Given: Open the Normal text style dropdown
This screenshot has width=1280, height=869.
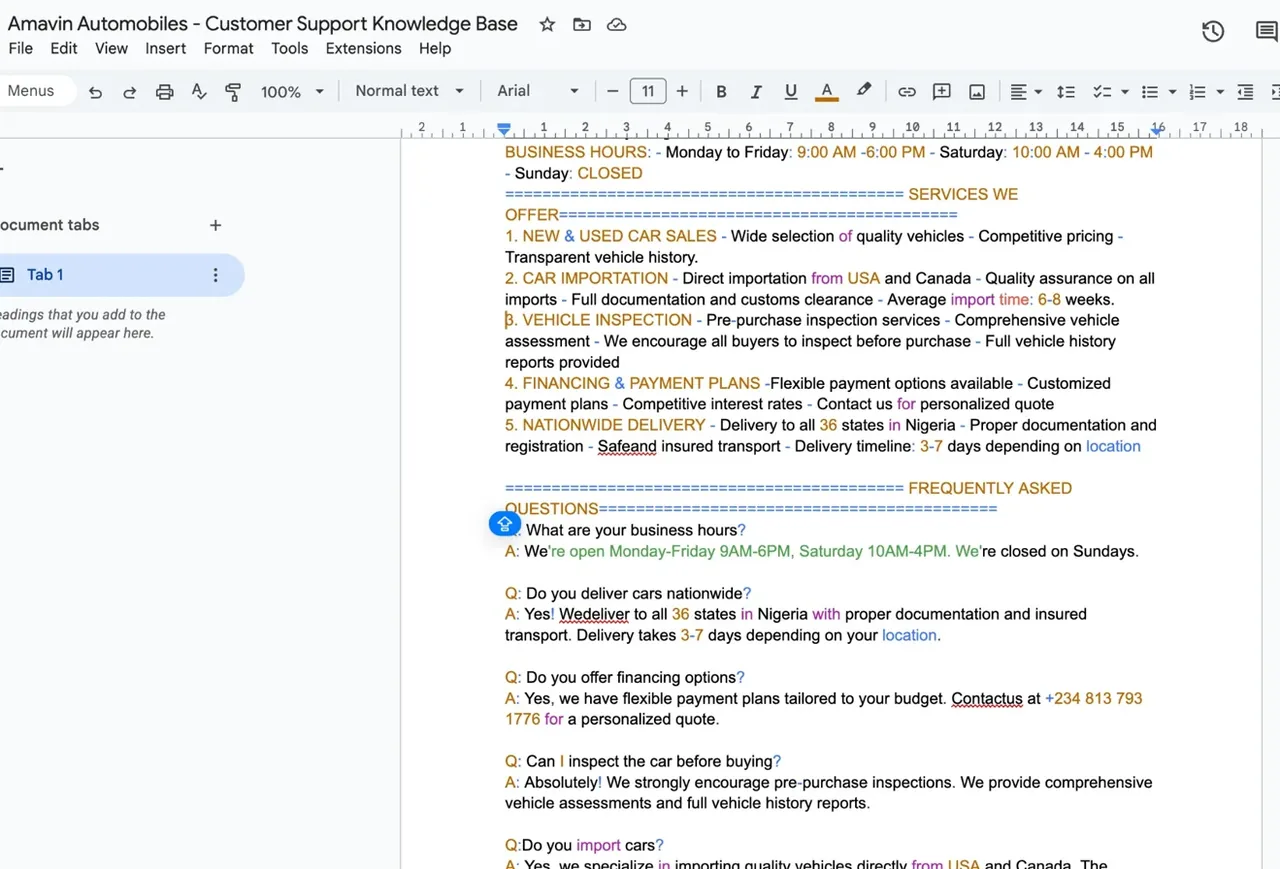Looking at the screenshot, I should pyautogui.click(x=410, y=91).
